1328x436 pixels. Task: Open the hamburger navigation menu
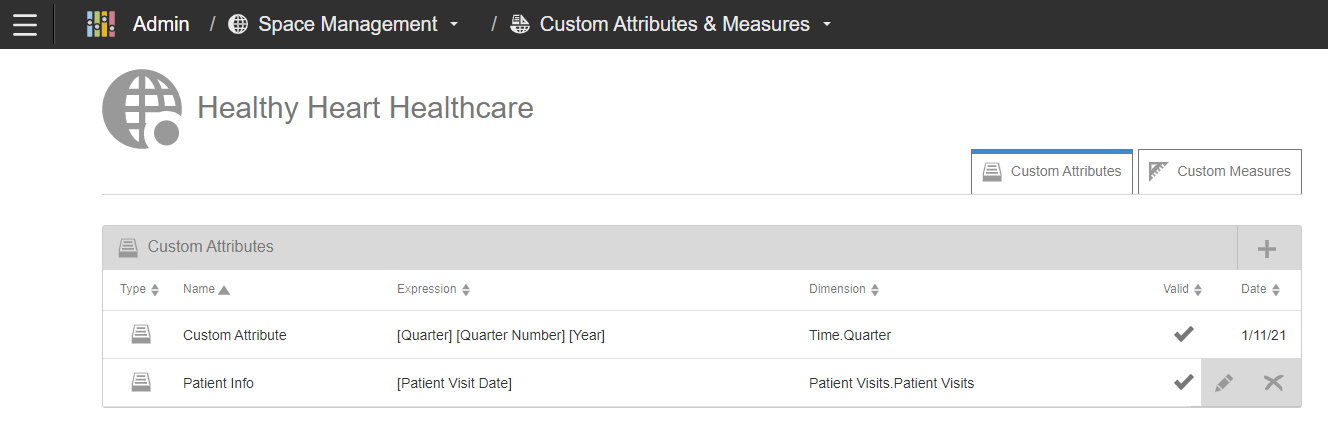click(x=25, y=24)
